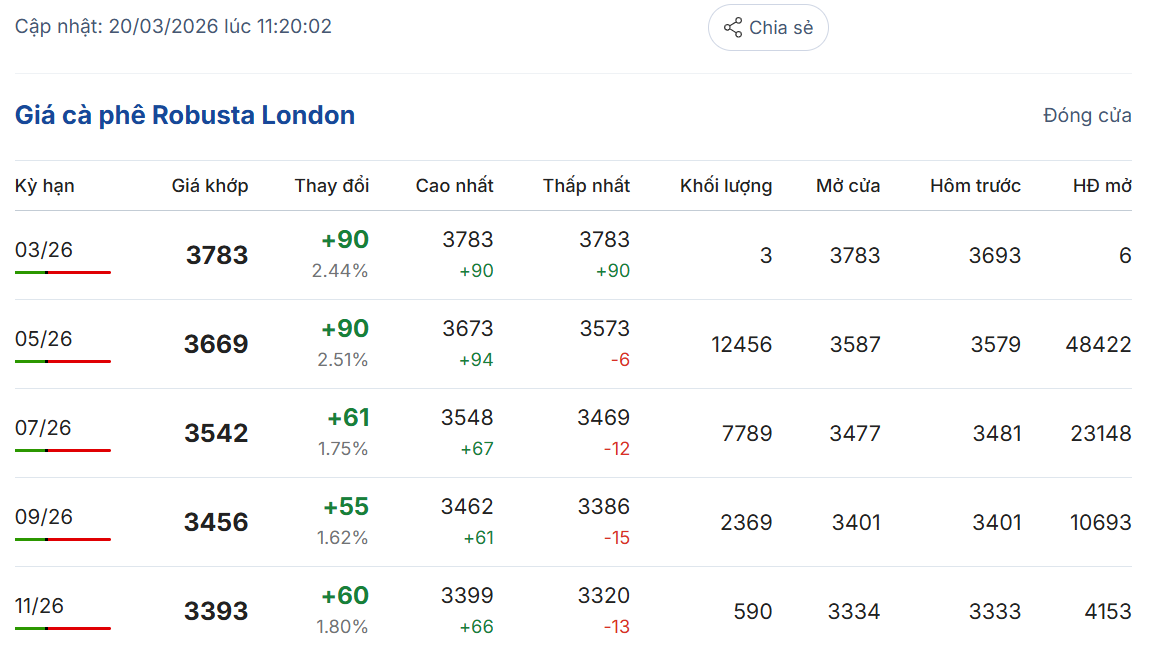
Task: Click the +61 change value for 07/26
Action: coord(348,418)
